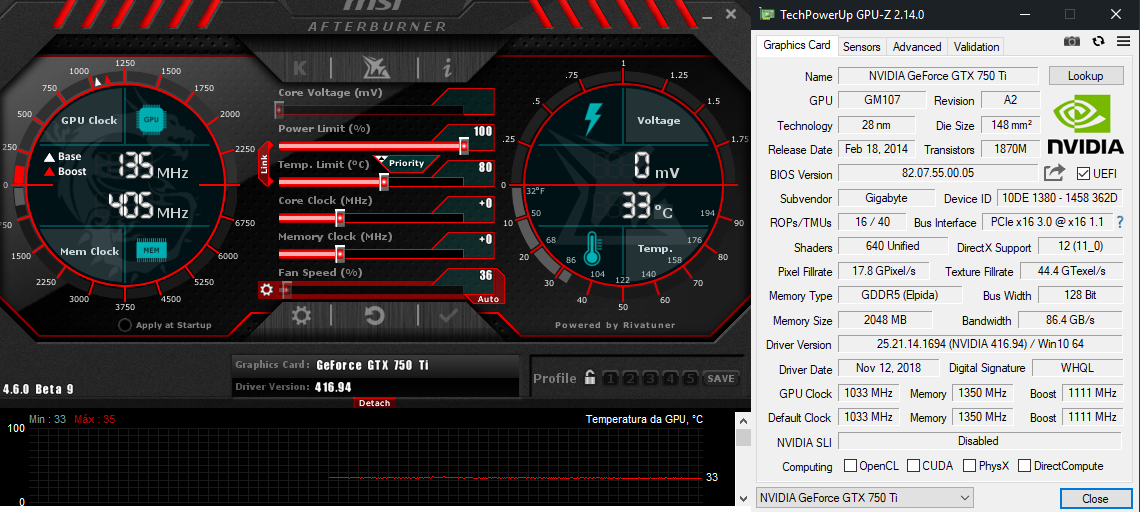
Task: Click the BIOS Version field 82.07.55.00.05
Action: (937, 173)
